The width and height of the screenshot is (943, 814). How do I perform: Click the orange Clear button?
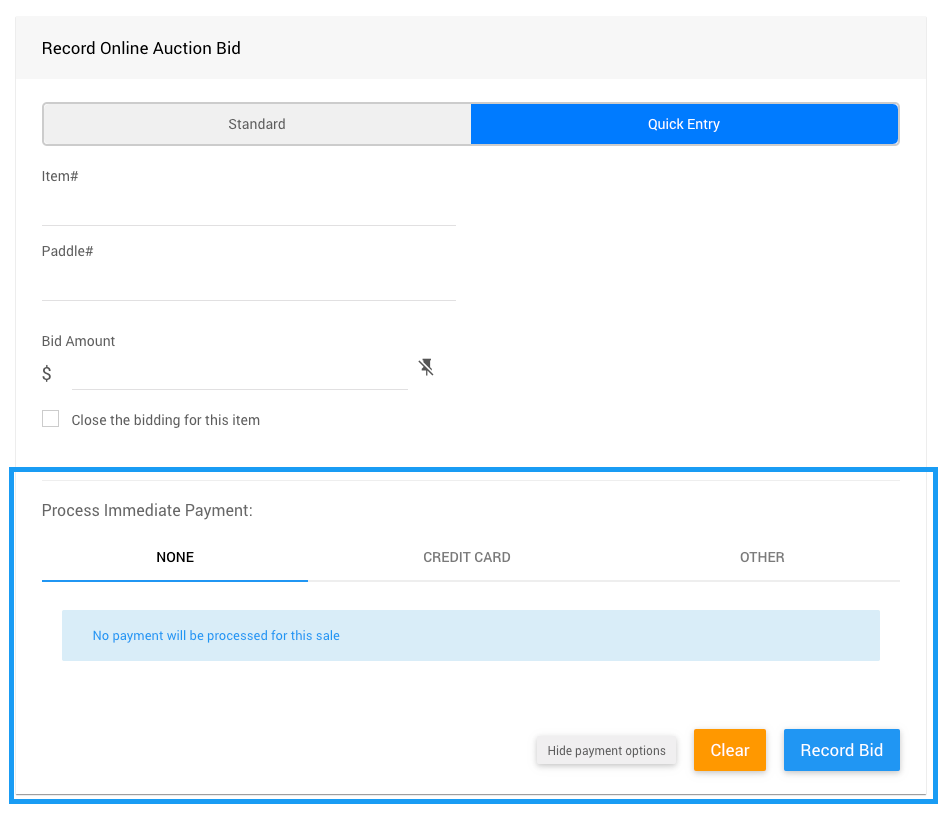[x=730, y=750]
